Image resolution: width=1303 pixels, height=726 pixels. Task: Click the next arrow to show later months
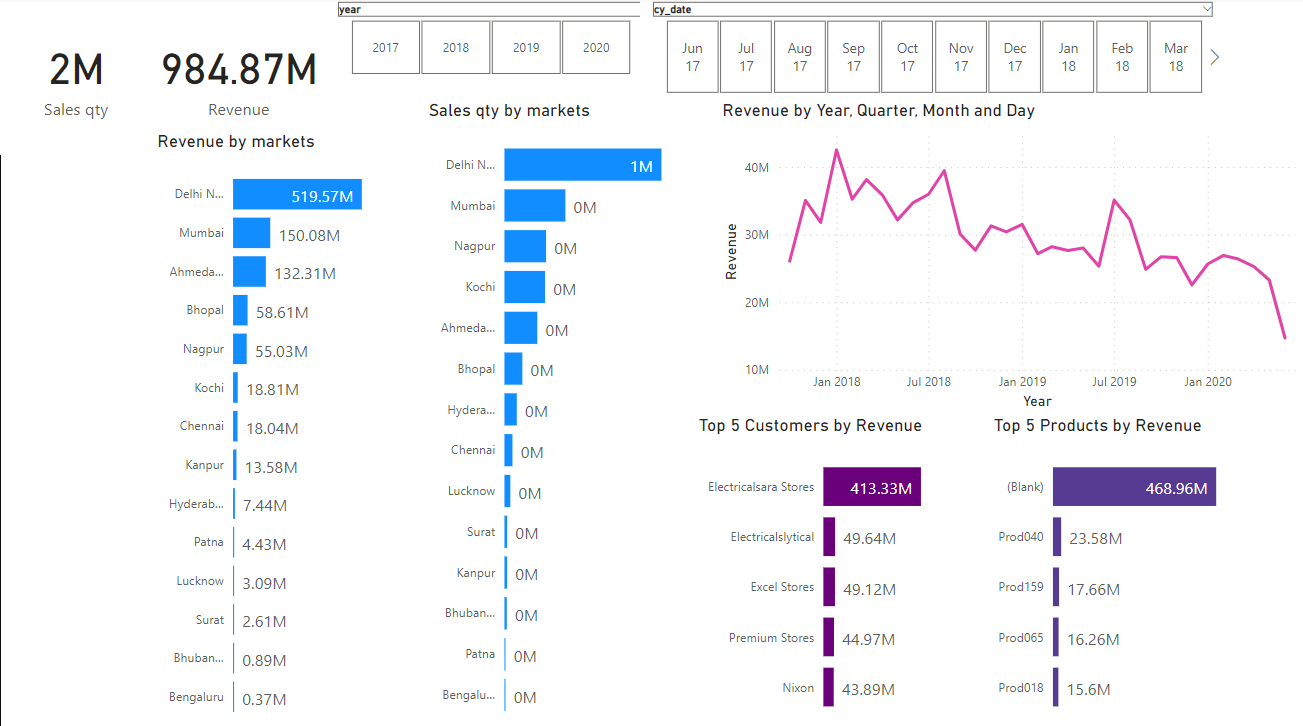1213,56
